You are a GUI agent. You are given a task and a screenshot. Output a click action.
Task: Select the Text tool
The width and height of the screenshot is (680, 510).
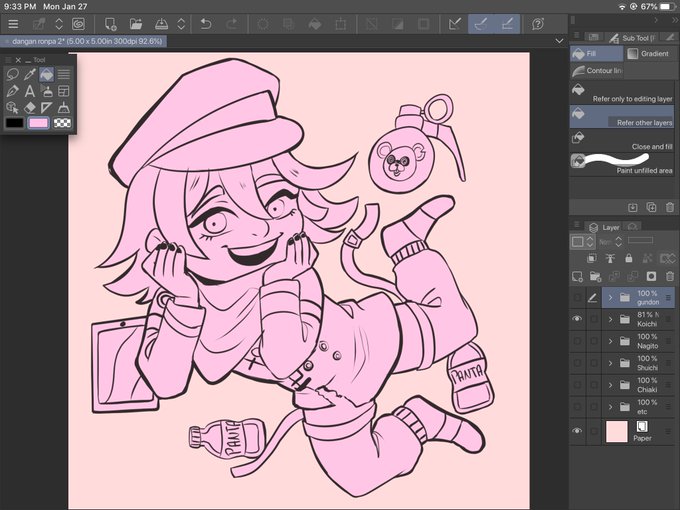29,91
